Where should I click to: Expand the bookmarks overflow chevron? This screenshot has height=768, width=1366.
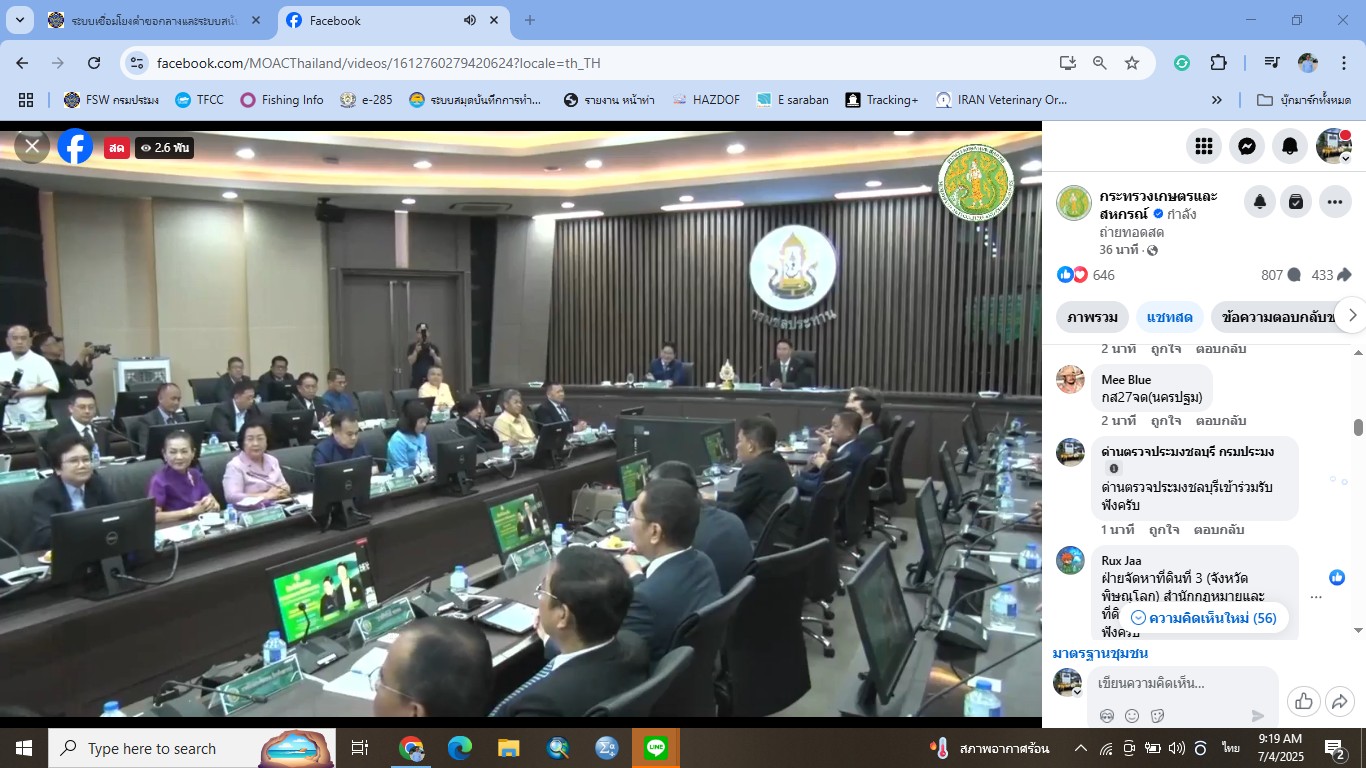[x=1217, y=100]
